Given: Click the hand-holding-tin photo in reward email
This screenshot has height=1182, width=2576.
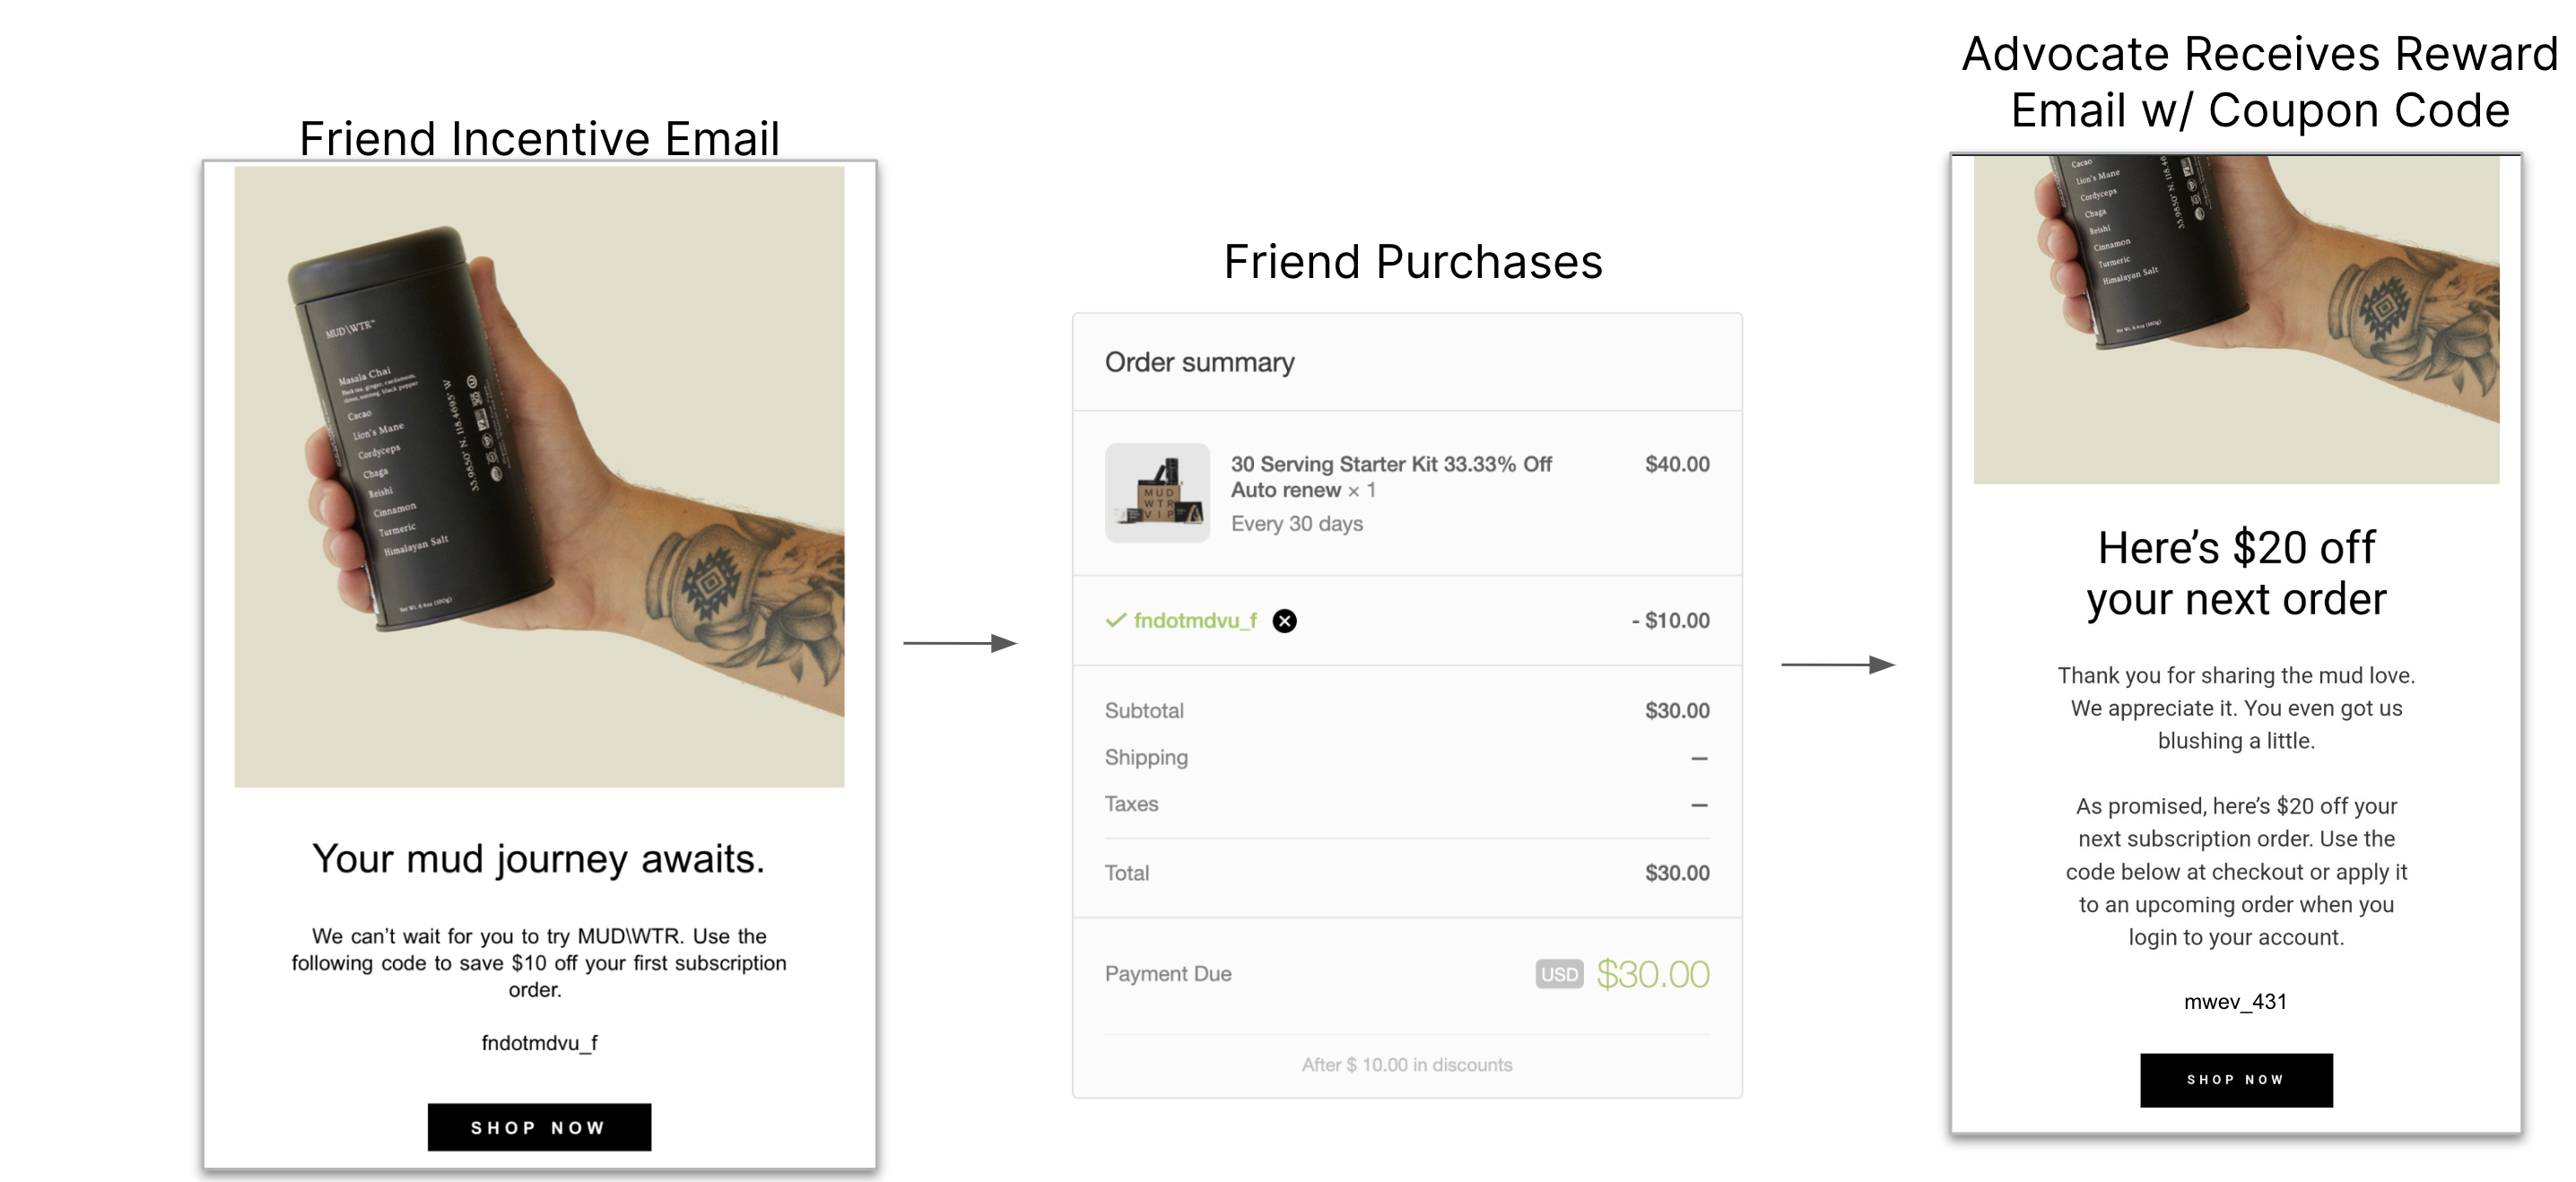Looking at the screenshot, I should [2236, 319].
